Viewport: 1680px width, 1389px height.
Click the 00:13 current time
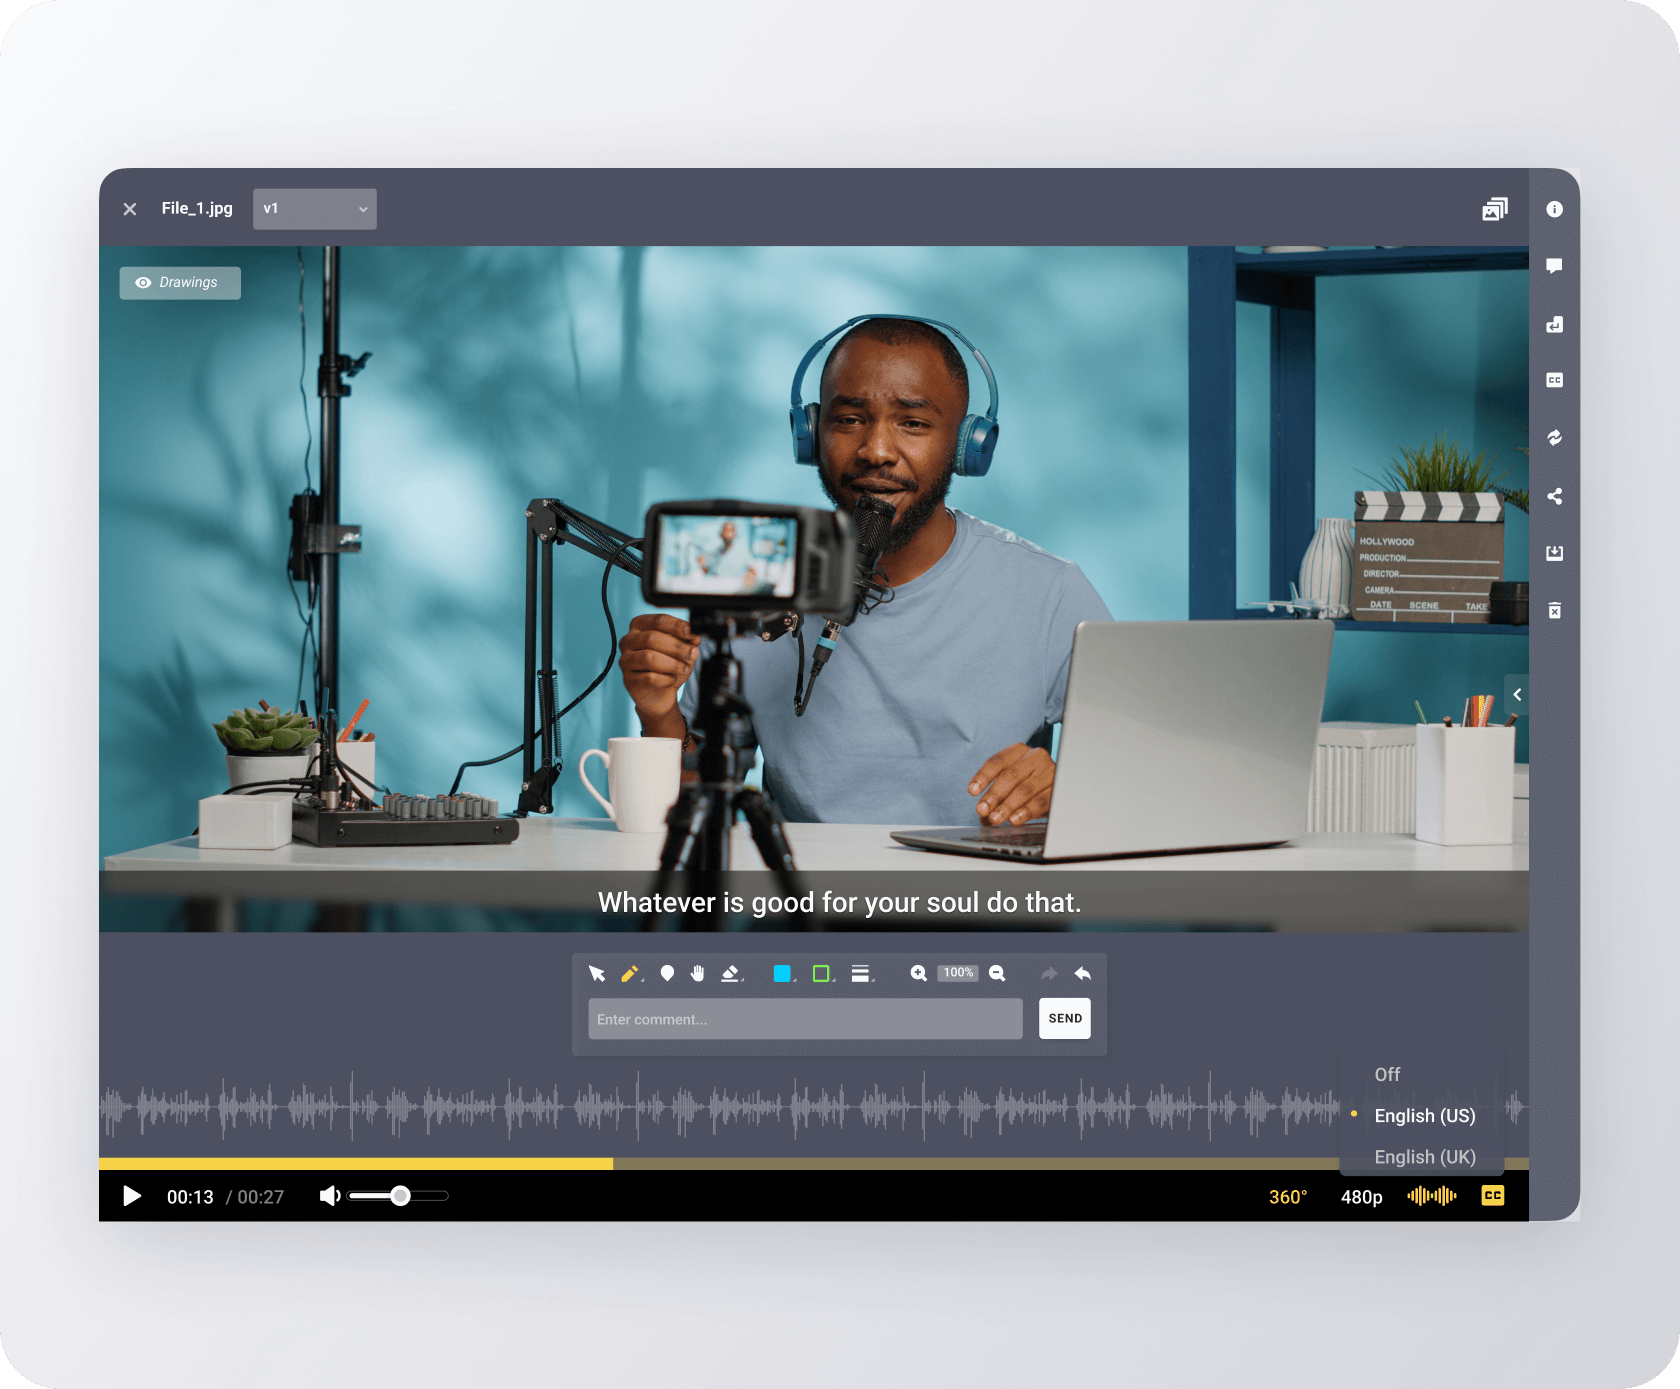click(190, 1197)
